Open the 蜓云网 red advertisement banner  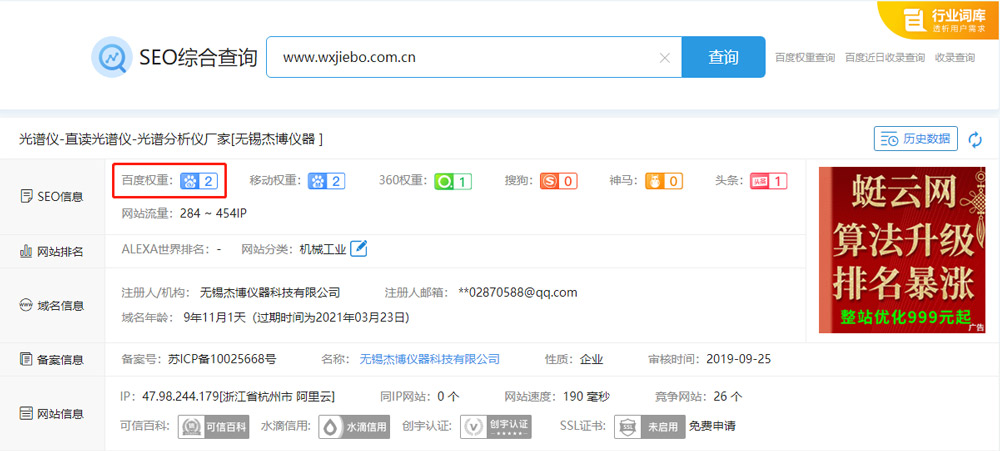click(901, 249)
